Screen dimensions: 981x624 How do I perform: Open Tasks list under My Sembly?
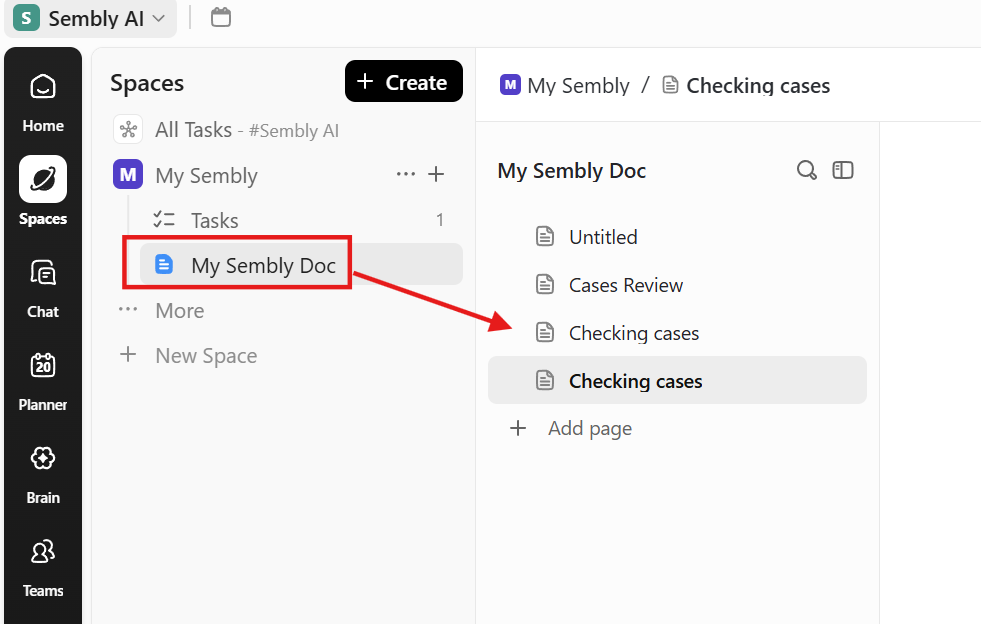click(214, 220)
